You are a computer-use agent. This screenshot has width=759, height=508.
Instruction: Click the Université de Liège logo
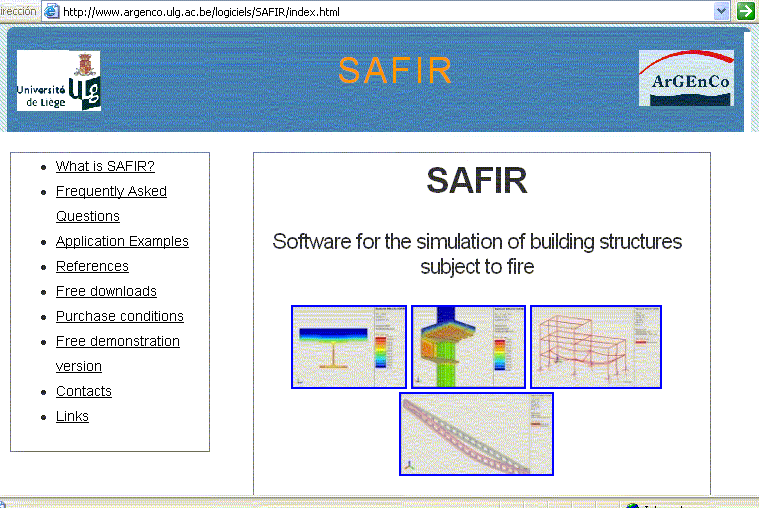[x=59, y=81]
